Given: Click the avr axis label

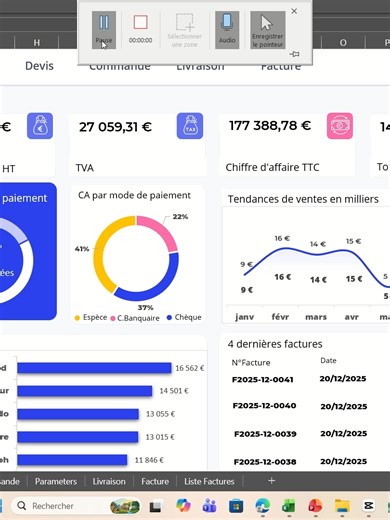Looking at the screenshot, I should [352, 317].
